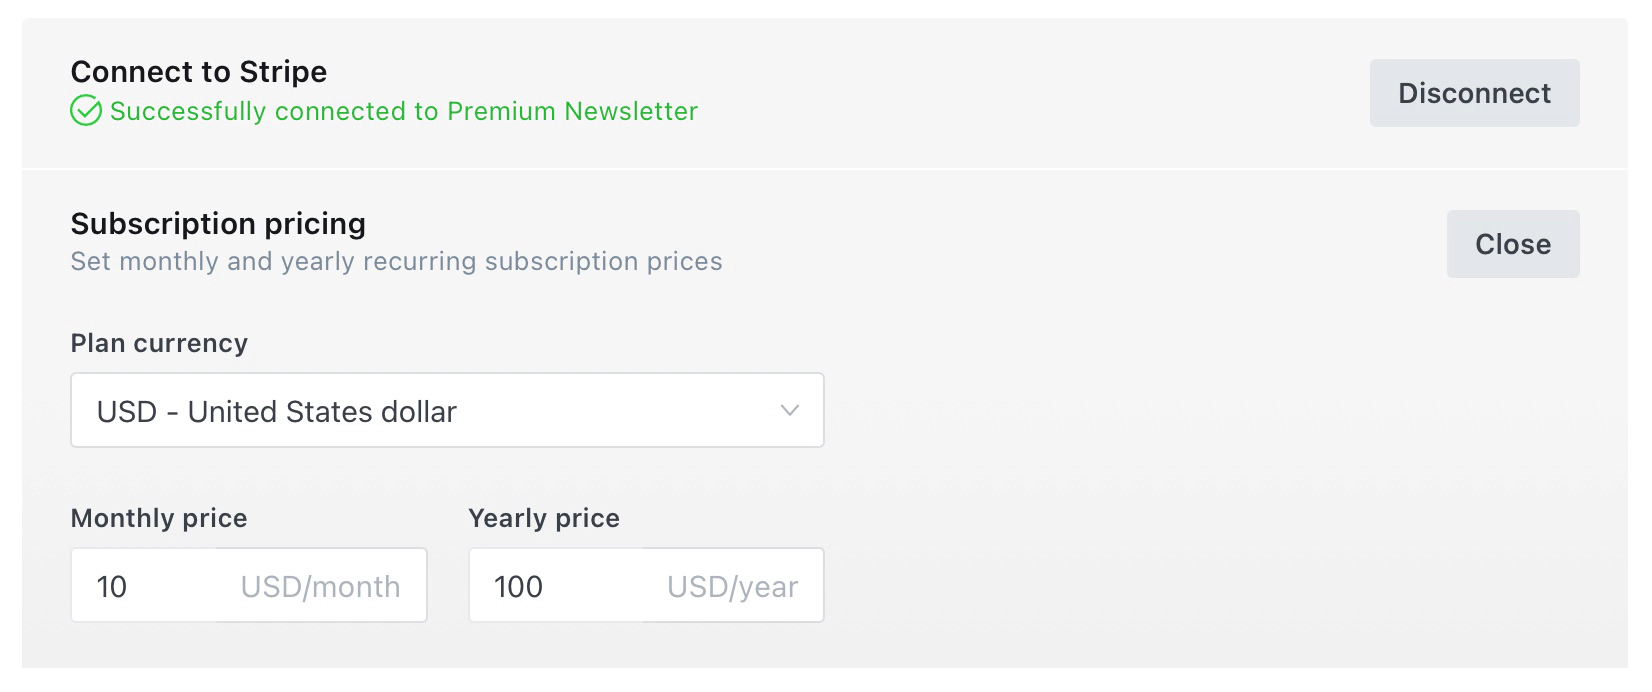Screen dimensions: 1652x692
Task: Click the Connect to Stripe section header
Action: [198, 71]
